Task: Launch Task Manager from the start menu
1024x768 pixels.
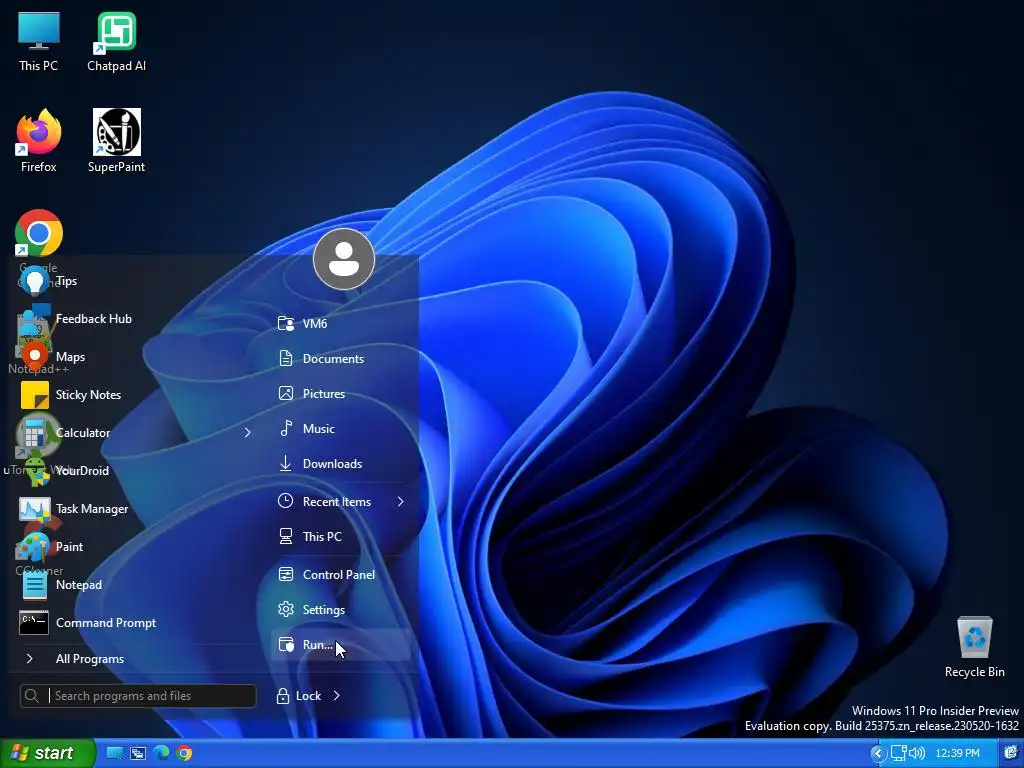Action: pos(134,509)
